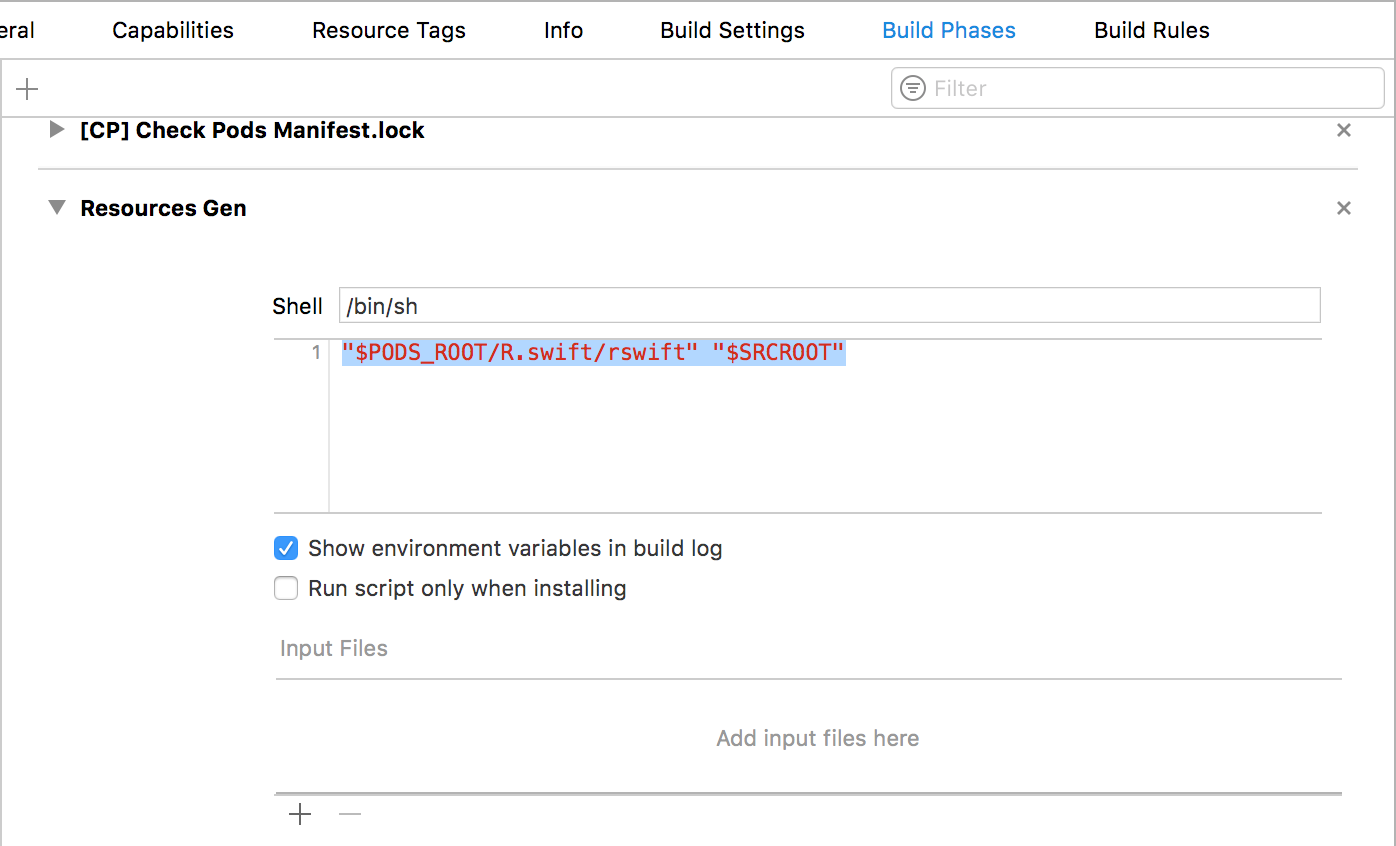
Task: Switch to the Build Settings tab
Action: [x=732, y=30]
